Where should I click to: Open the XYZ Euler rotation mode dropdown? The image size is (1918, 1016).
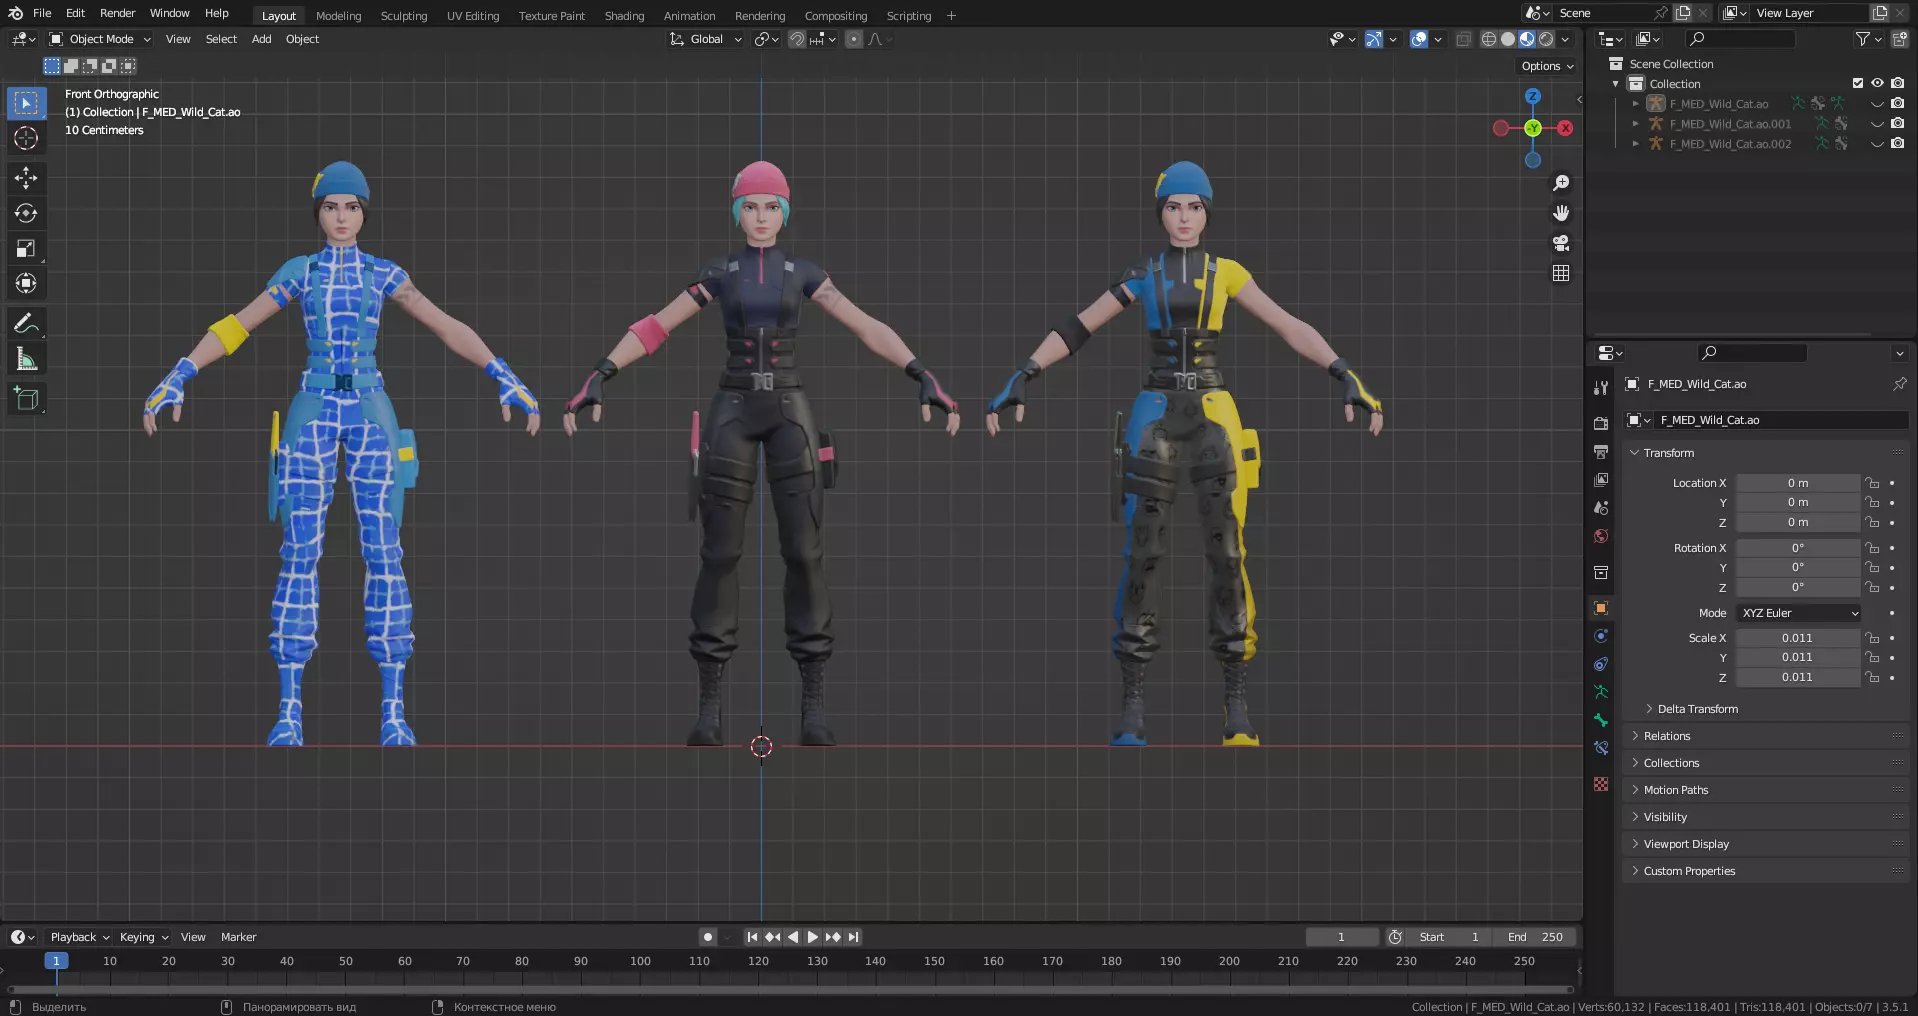pos(1799,613)
